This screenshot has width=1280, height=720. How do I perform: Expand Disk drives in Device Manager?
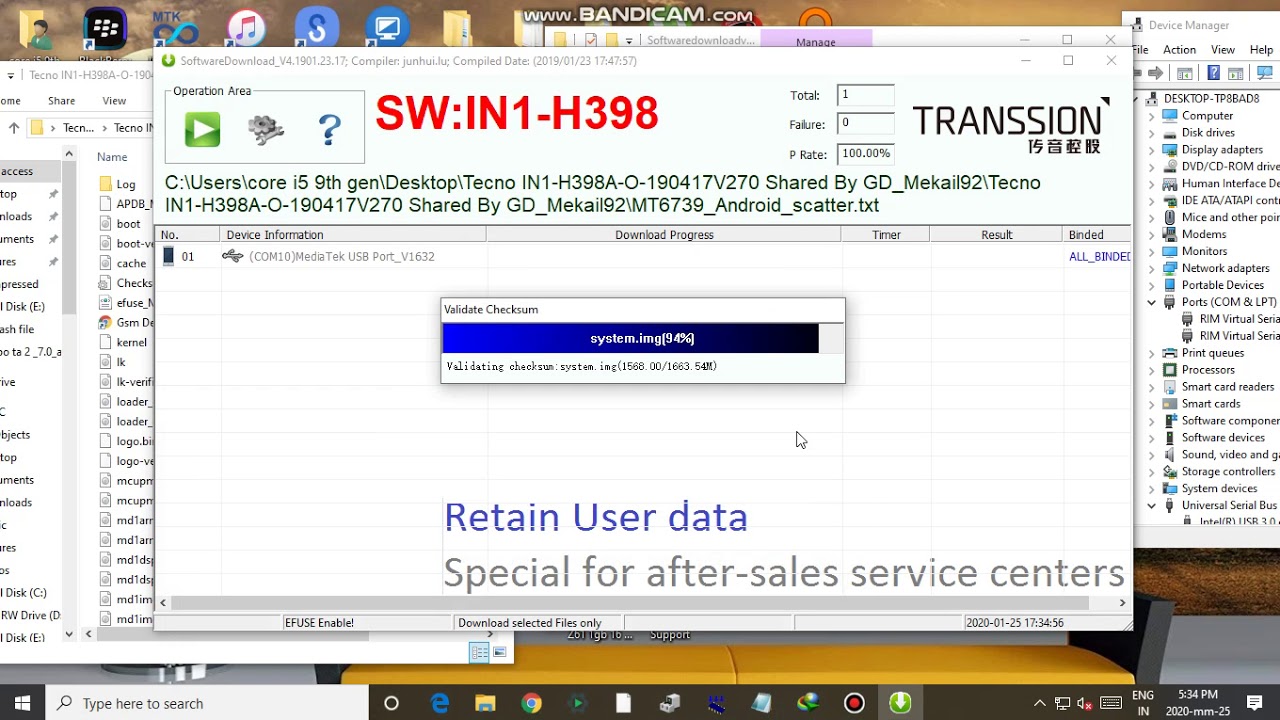[1151, 132]
